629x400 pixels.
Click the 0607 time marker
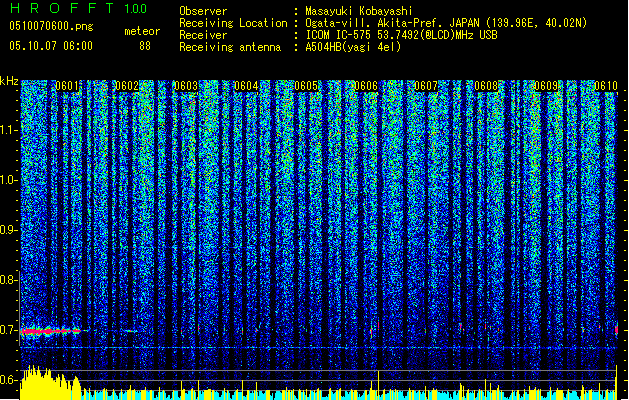(x=427, y=86)
